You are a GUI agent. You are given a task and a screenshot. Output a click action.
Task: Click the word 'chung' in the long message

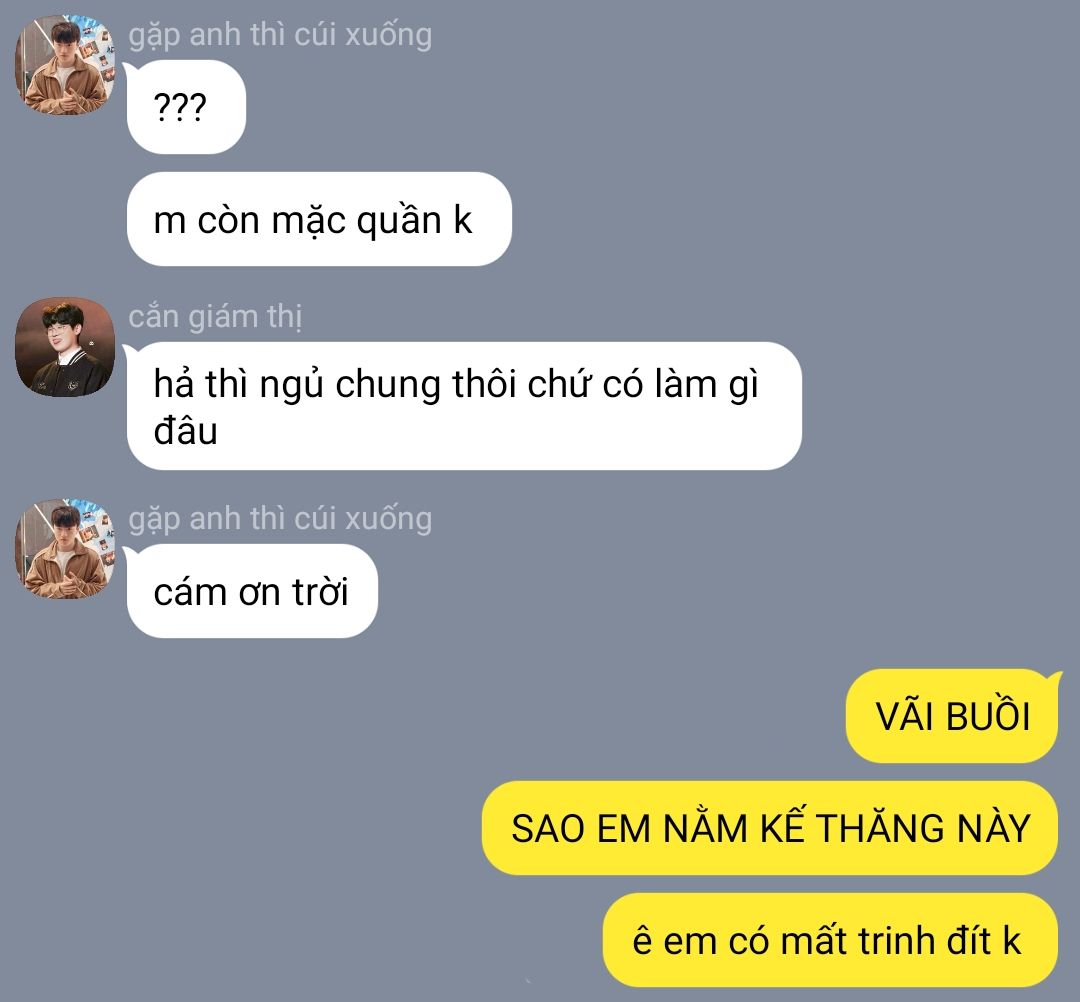point(388,384)
